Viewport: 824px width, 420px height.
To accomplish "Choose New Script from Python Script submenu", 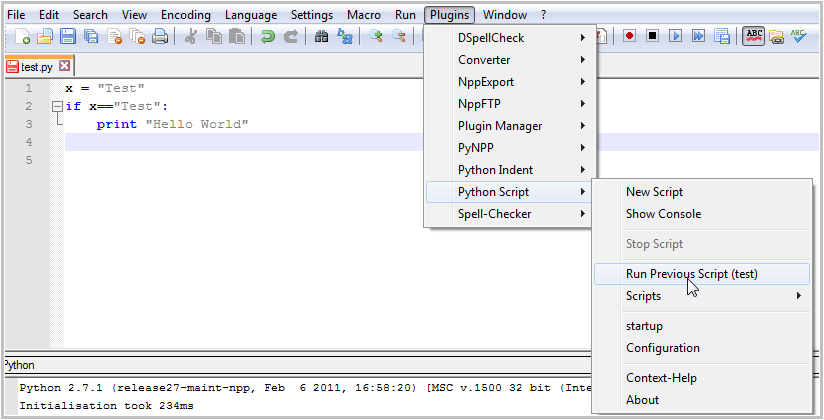I will tap(702, 192).
